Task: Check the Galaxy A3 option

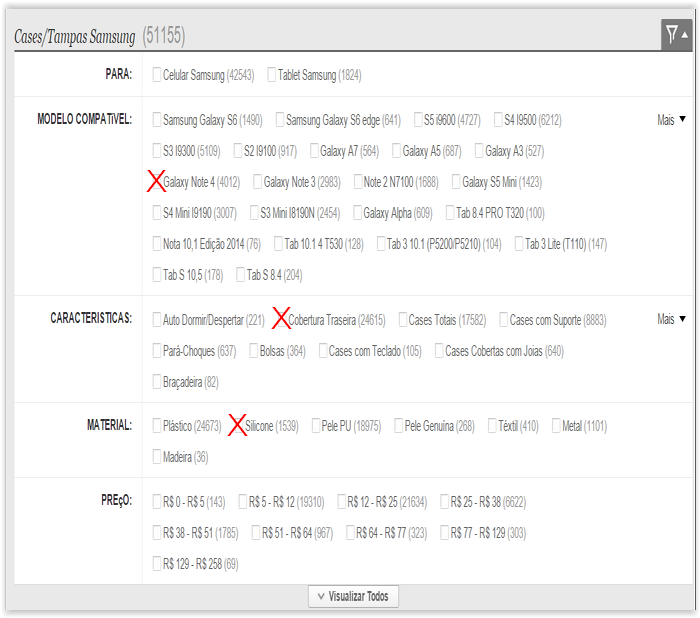Action: (479, 151)
